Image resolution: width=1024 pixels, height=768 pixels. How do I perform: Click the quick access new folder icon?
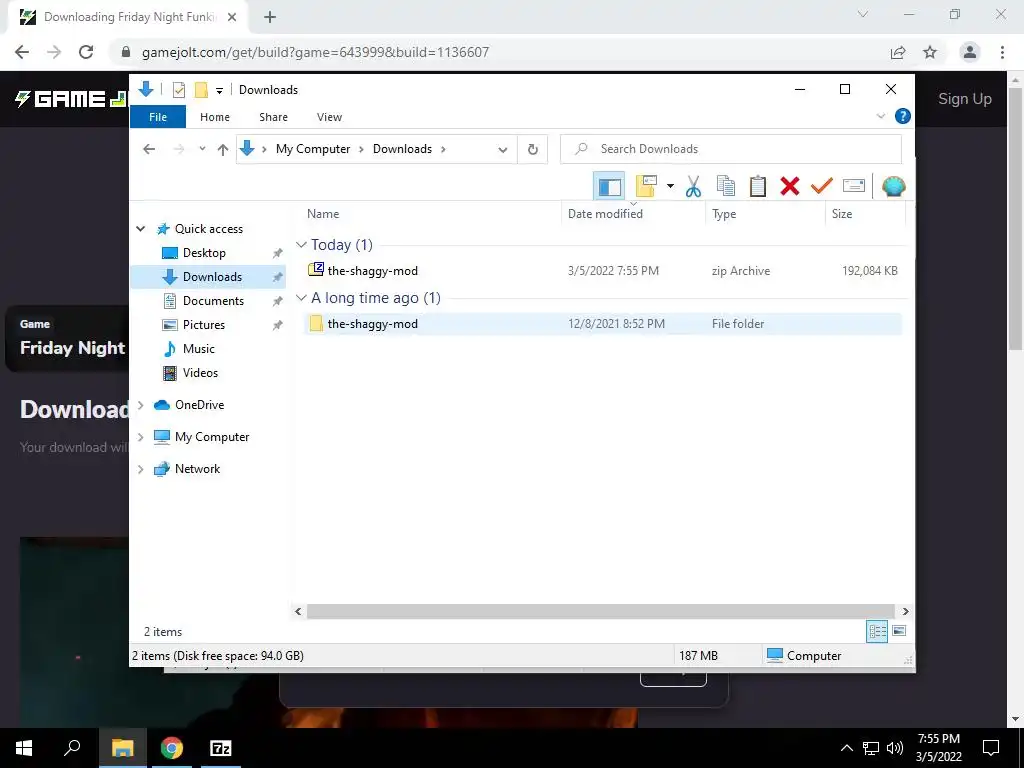coord(201,90)
